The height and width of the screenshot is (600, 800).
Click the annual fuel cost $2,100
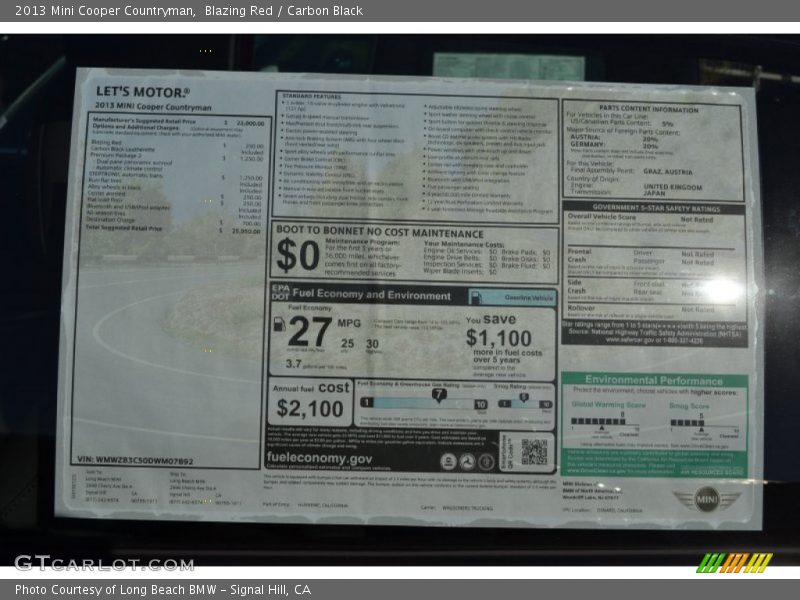(310, 409)
